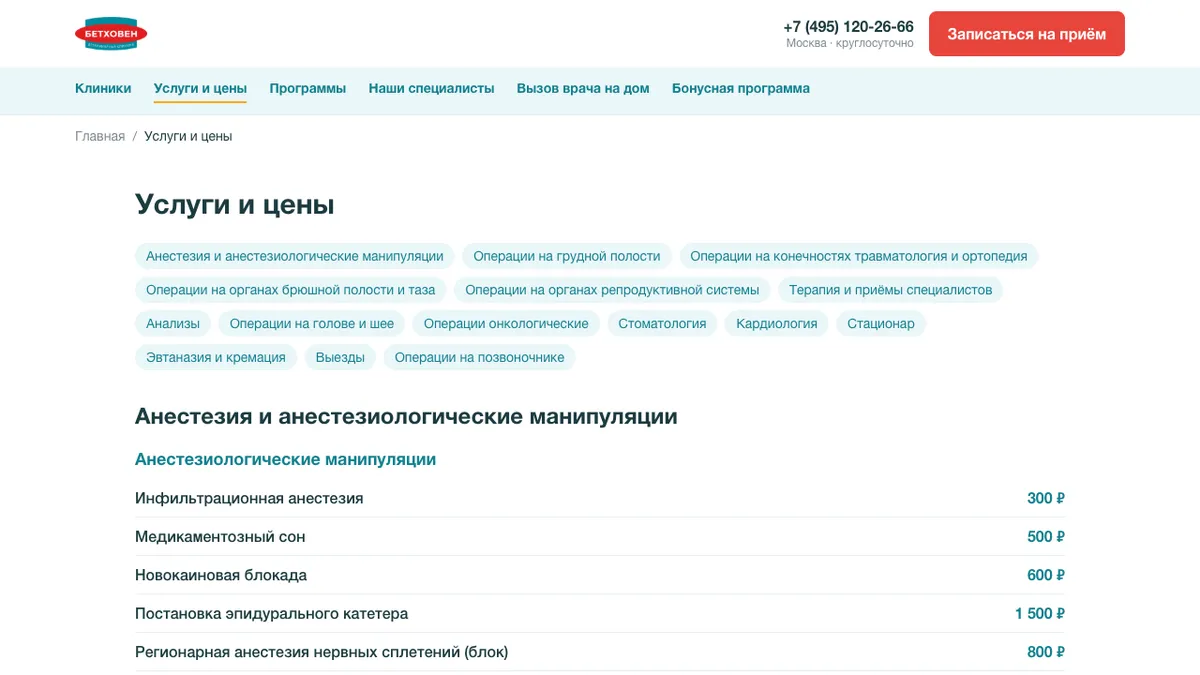Jump to Эвтаназия и кремация category

(216, 357)
